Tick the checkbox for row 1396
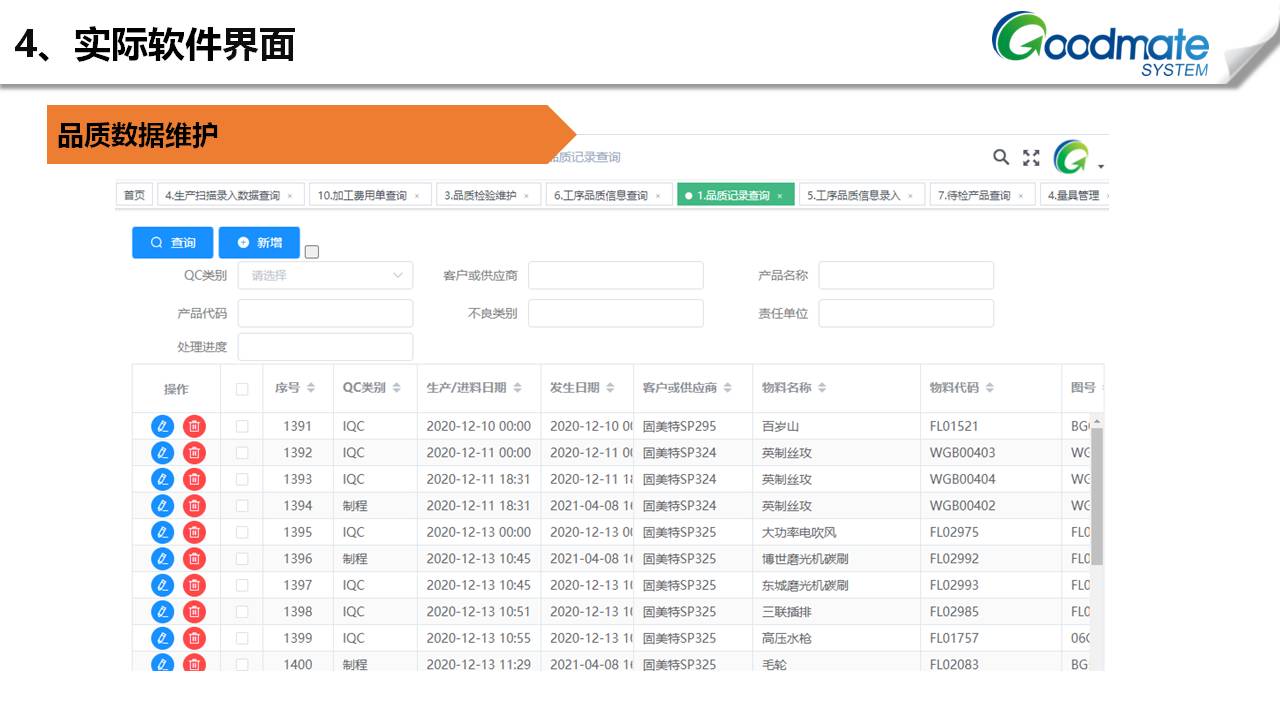The image size is (1280, 720). (x=242, y=559)
